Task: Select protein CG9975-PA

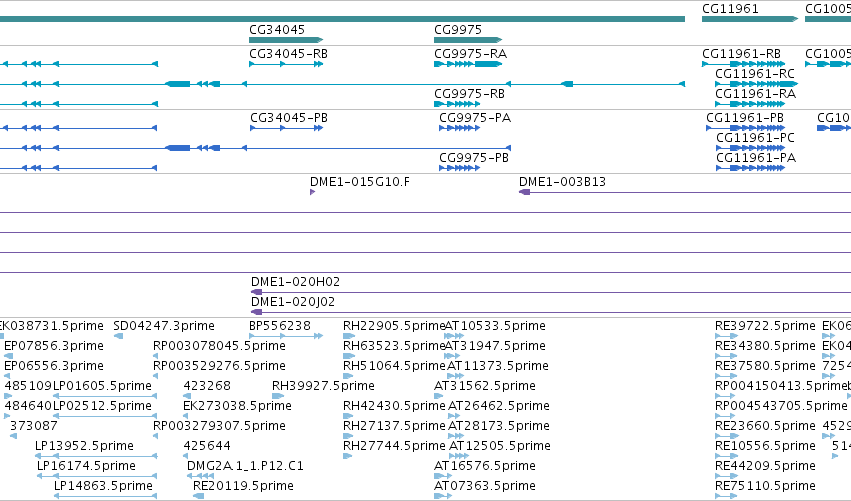Action: pyautogui.click(x=475, y=118)
